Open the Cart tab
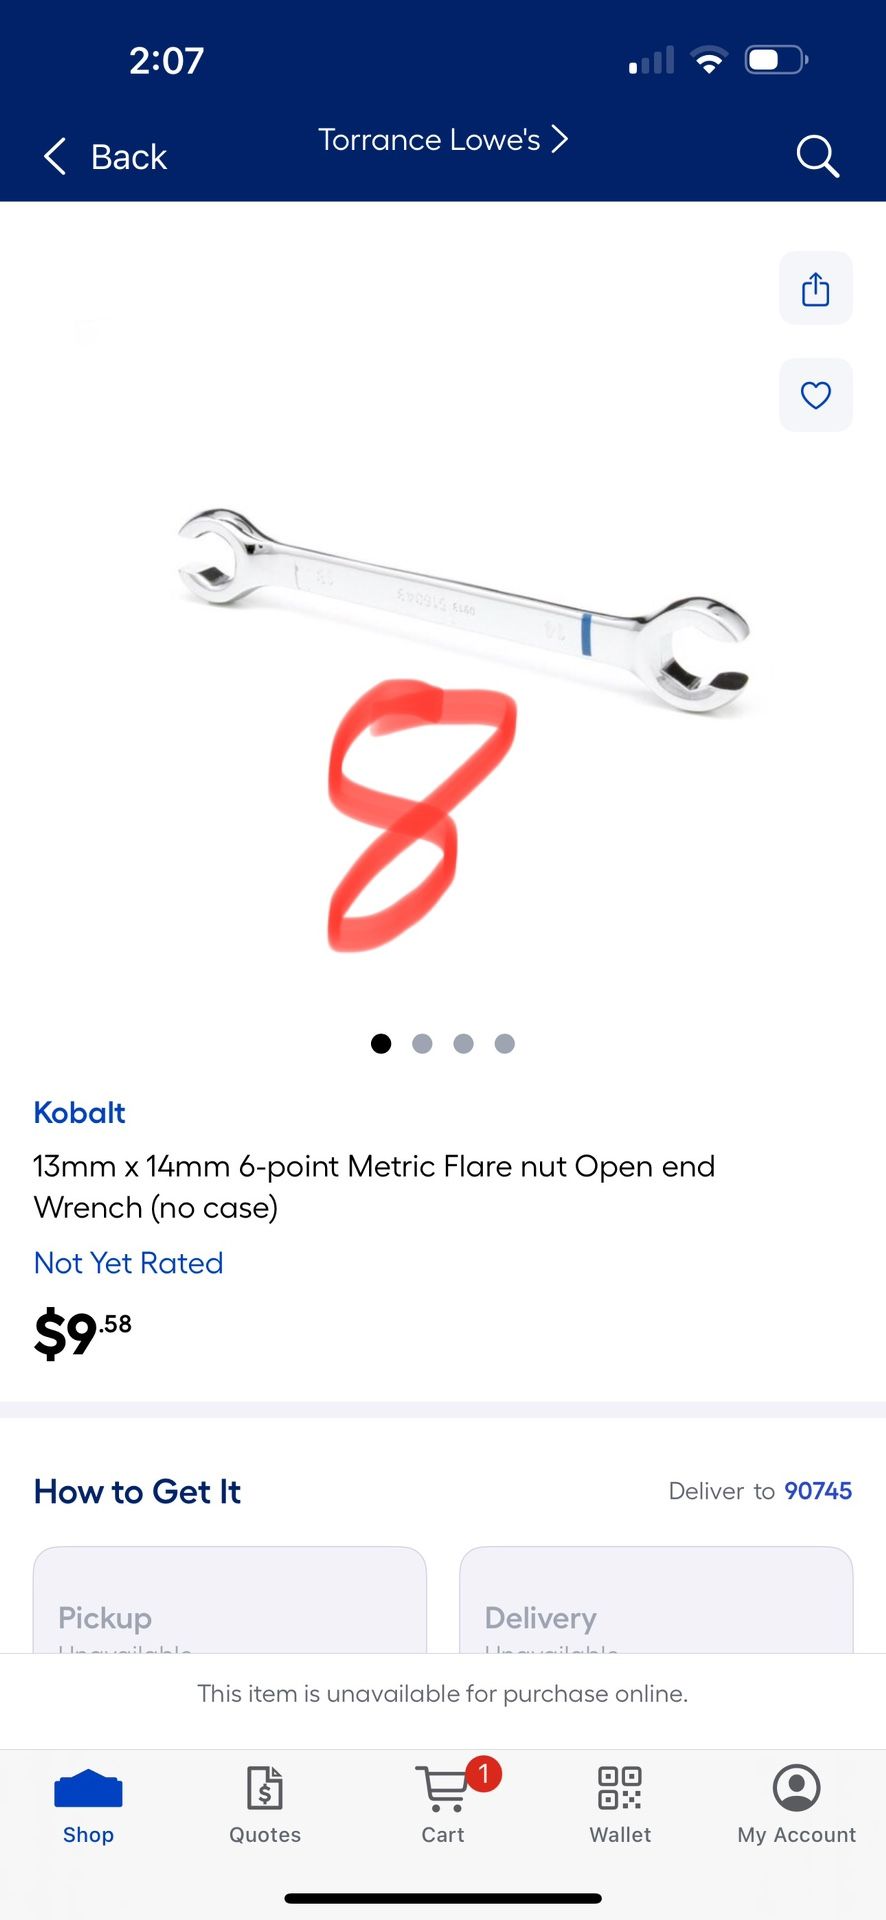The image size is (886, 1920). pos(443,1803)
